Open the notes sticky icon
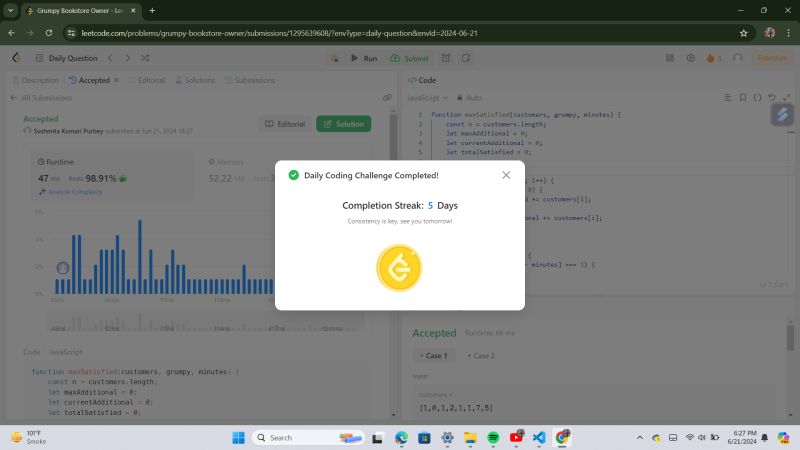The height and width of the screenshot is (450, 800). click(x=466, y=58)
